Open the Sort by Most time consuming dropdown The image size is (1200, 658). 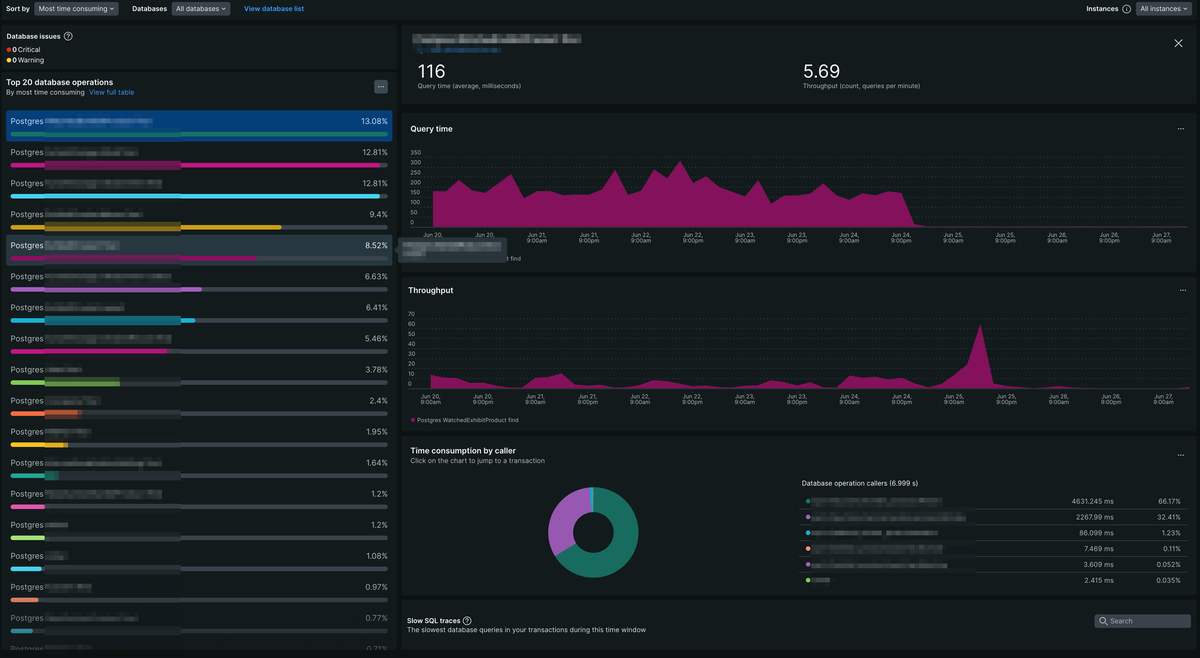[76, 9]
